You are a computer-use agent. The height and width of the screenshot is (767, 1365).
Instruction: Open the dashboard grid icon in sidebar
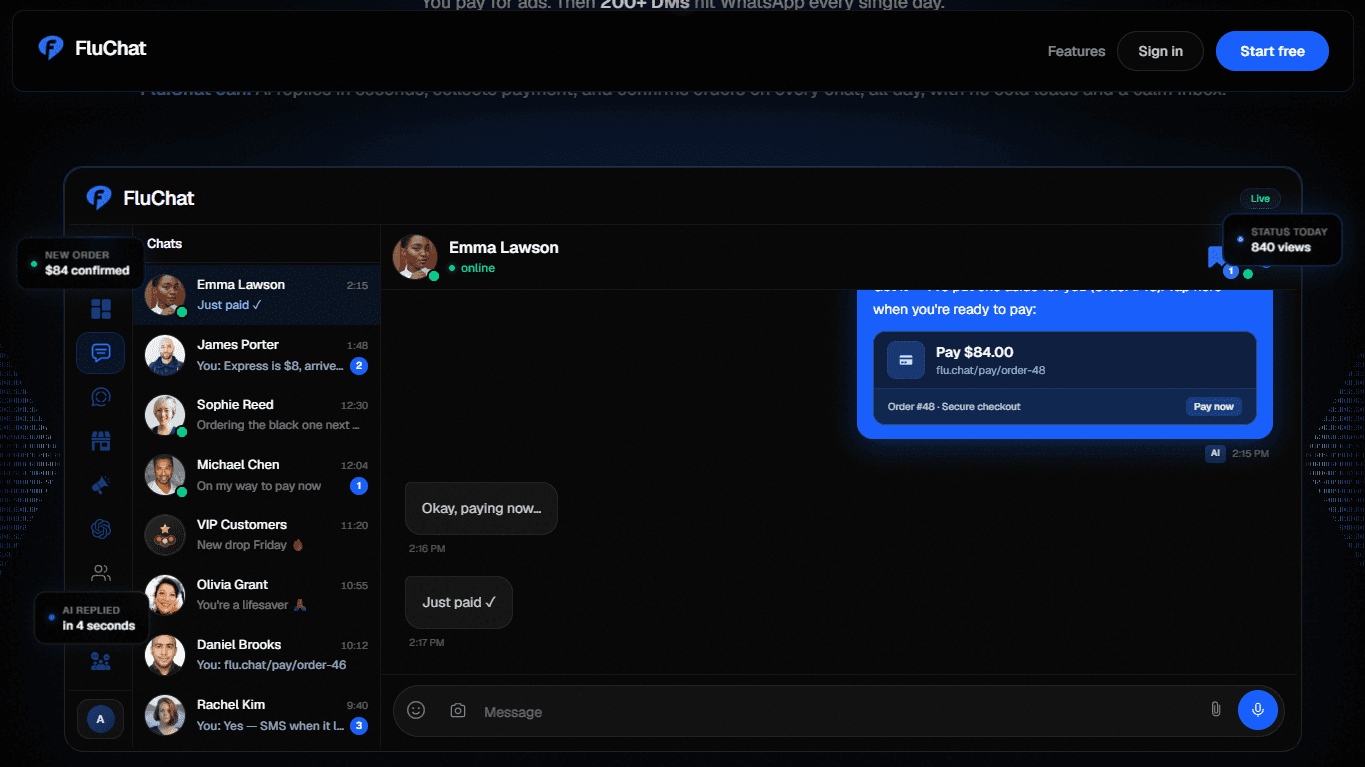(x=101, y=309)
